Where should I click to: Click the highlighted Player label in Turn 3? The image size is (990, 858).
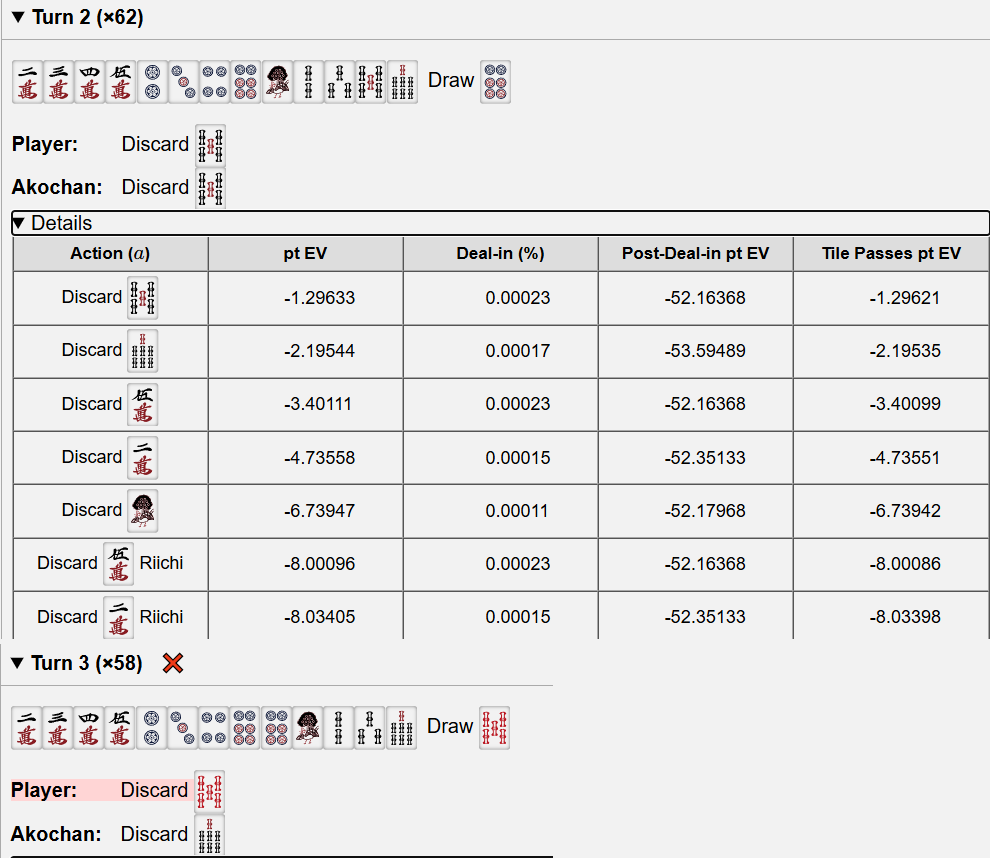pyautogui.click(x=44, y=790)
